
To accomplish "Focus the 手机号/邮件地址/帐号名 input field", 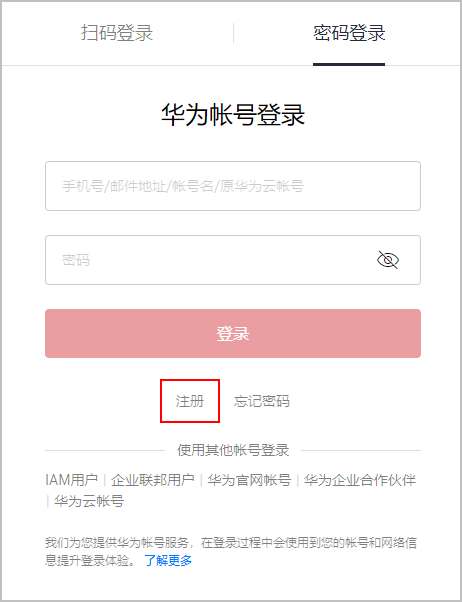I will [x=233, y=186].
